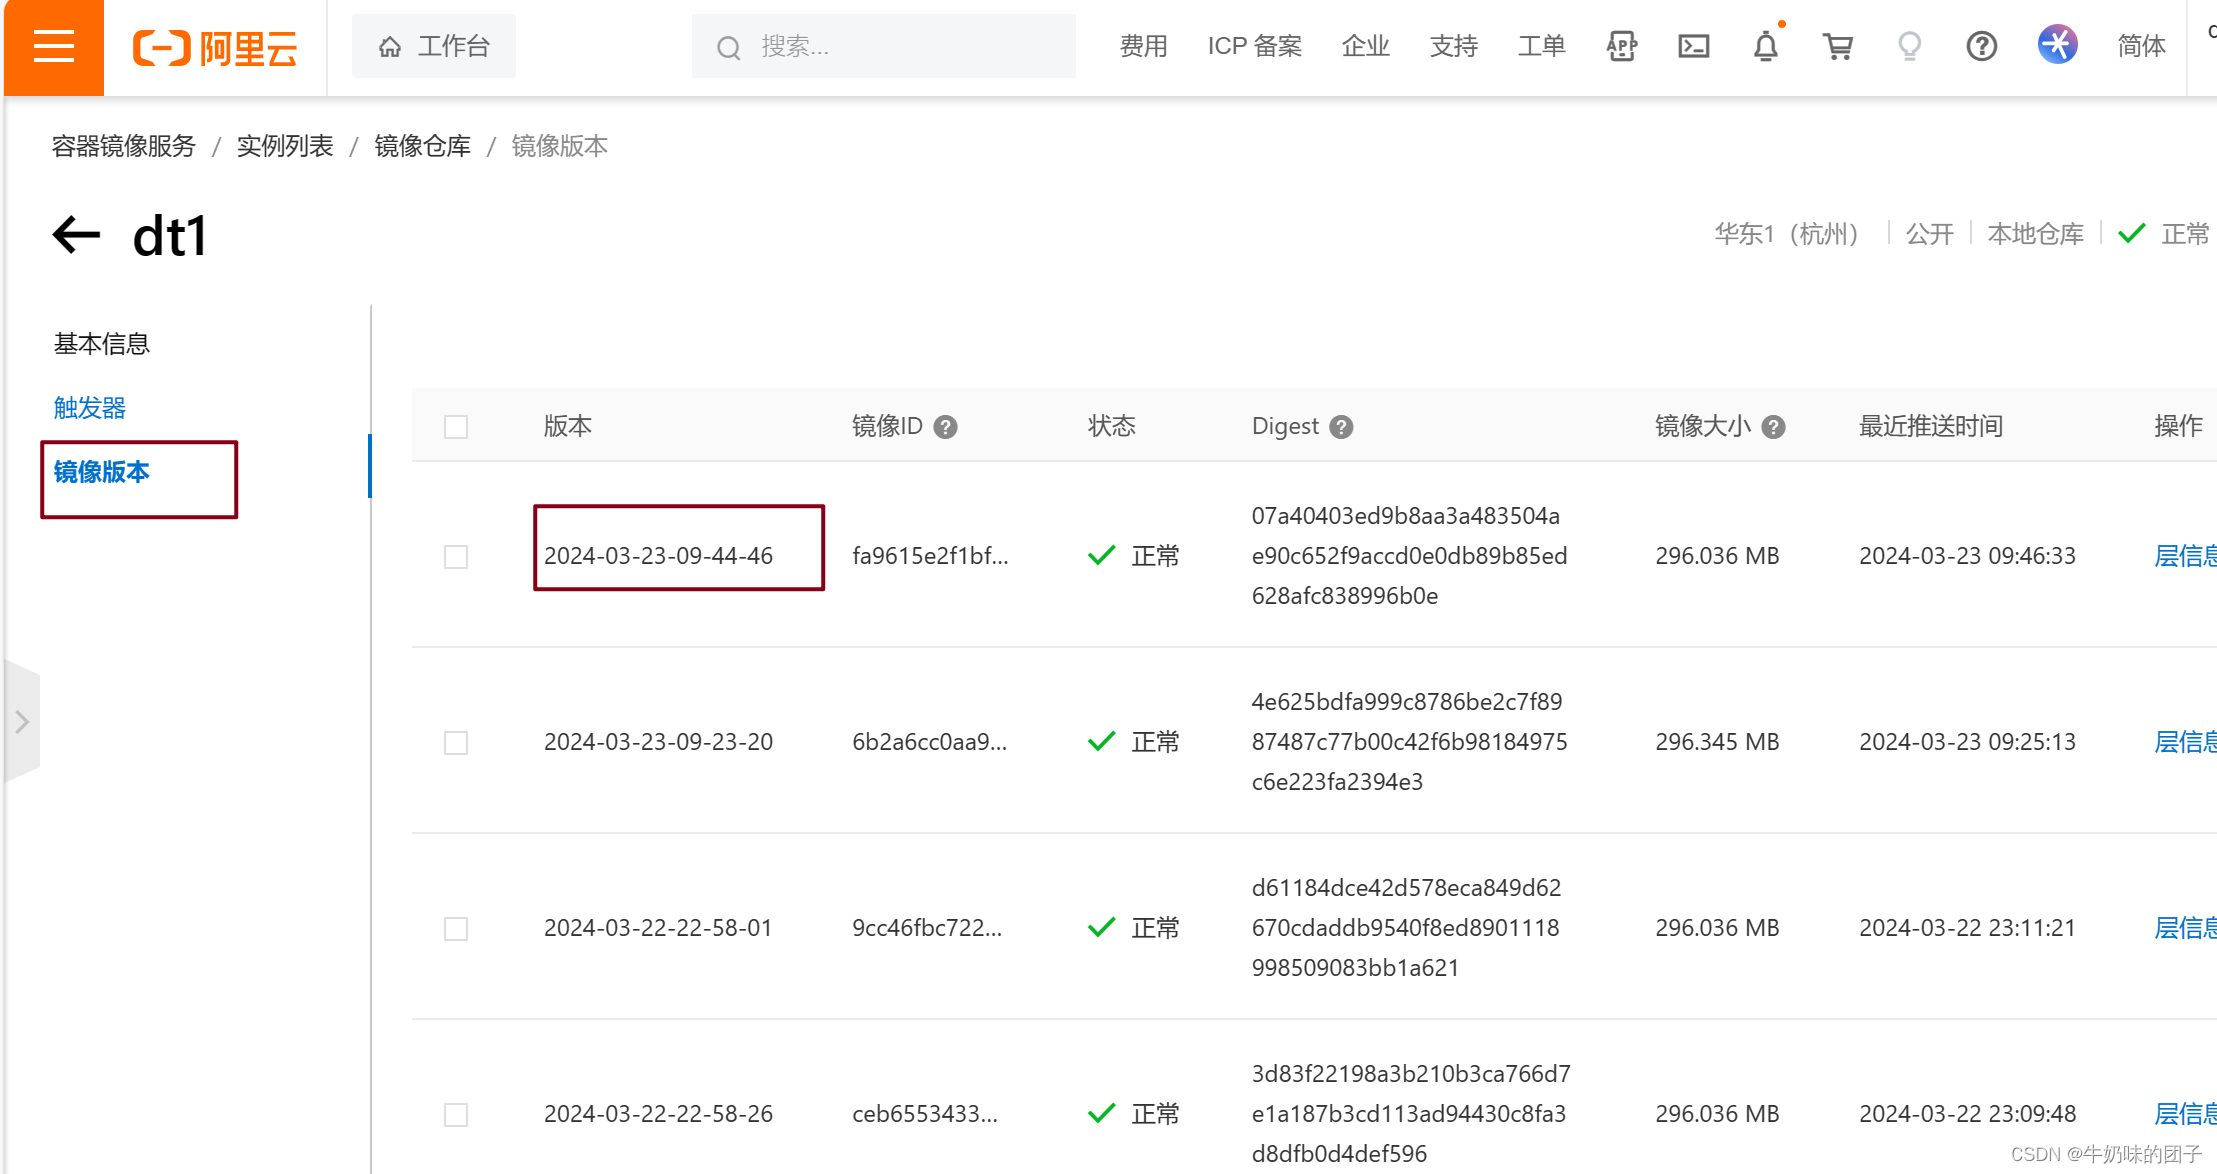Click push time 2024-03-22 23:11:21
This screenshot has height=1174, width=2217.
(1967, 928)
